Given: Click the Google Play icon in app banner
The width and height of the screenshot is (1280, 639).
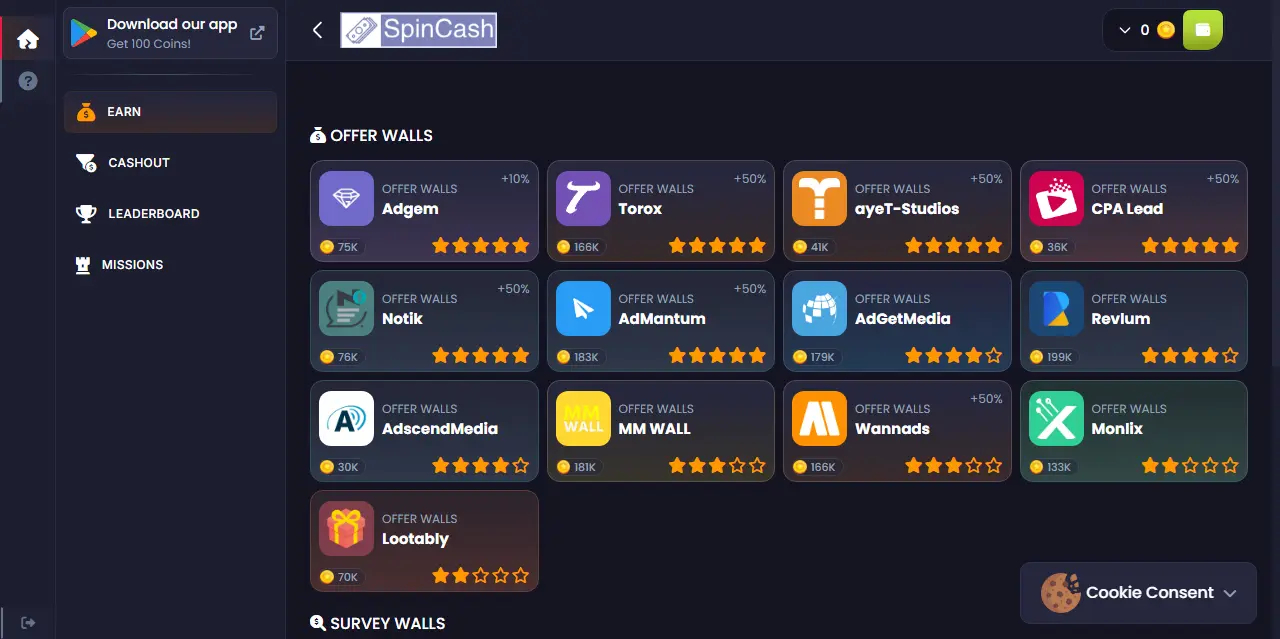Looking at the screenshot, I should [x=84, y=33].
